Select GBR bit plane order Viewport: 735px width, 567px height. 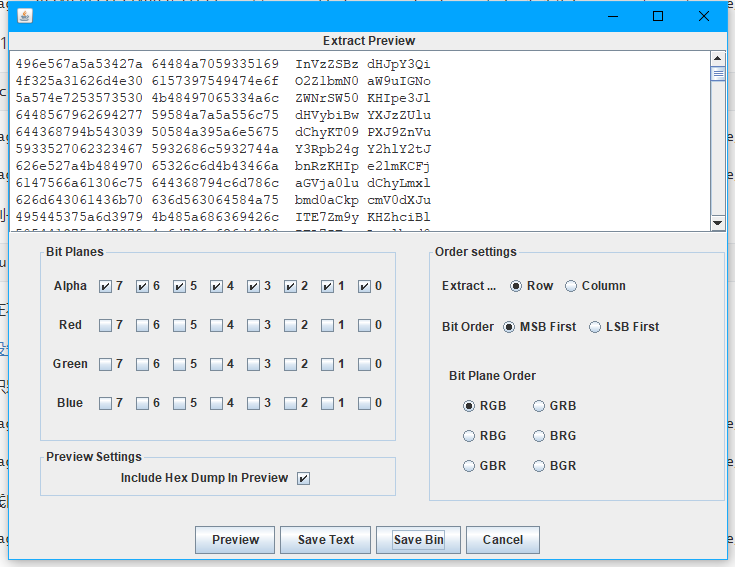[x=469, y=466]
